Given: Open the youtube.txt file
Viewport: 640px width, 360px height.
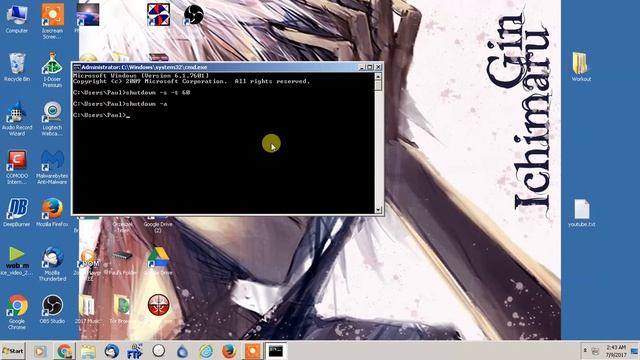Looking at the screenshot, I should click(x=581, y=213).
